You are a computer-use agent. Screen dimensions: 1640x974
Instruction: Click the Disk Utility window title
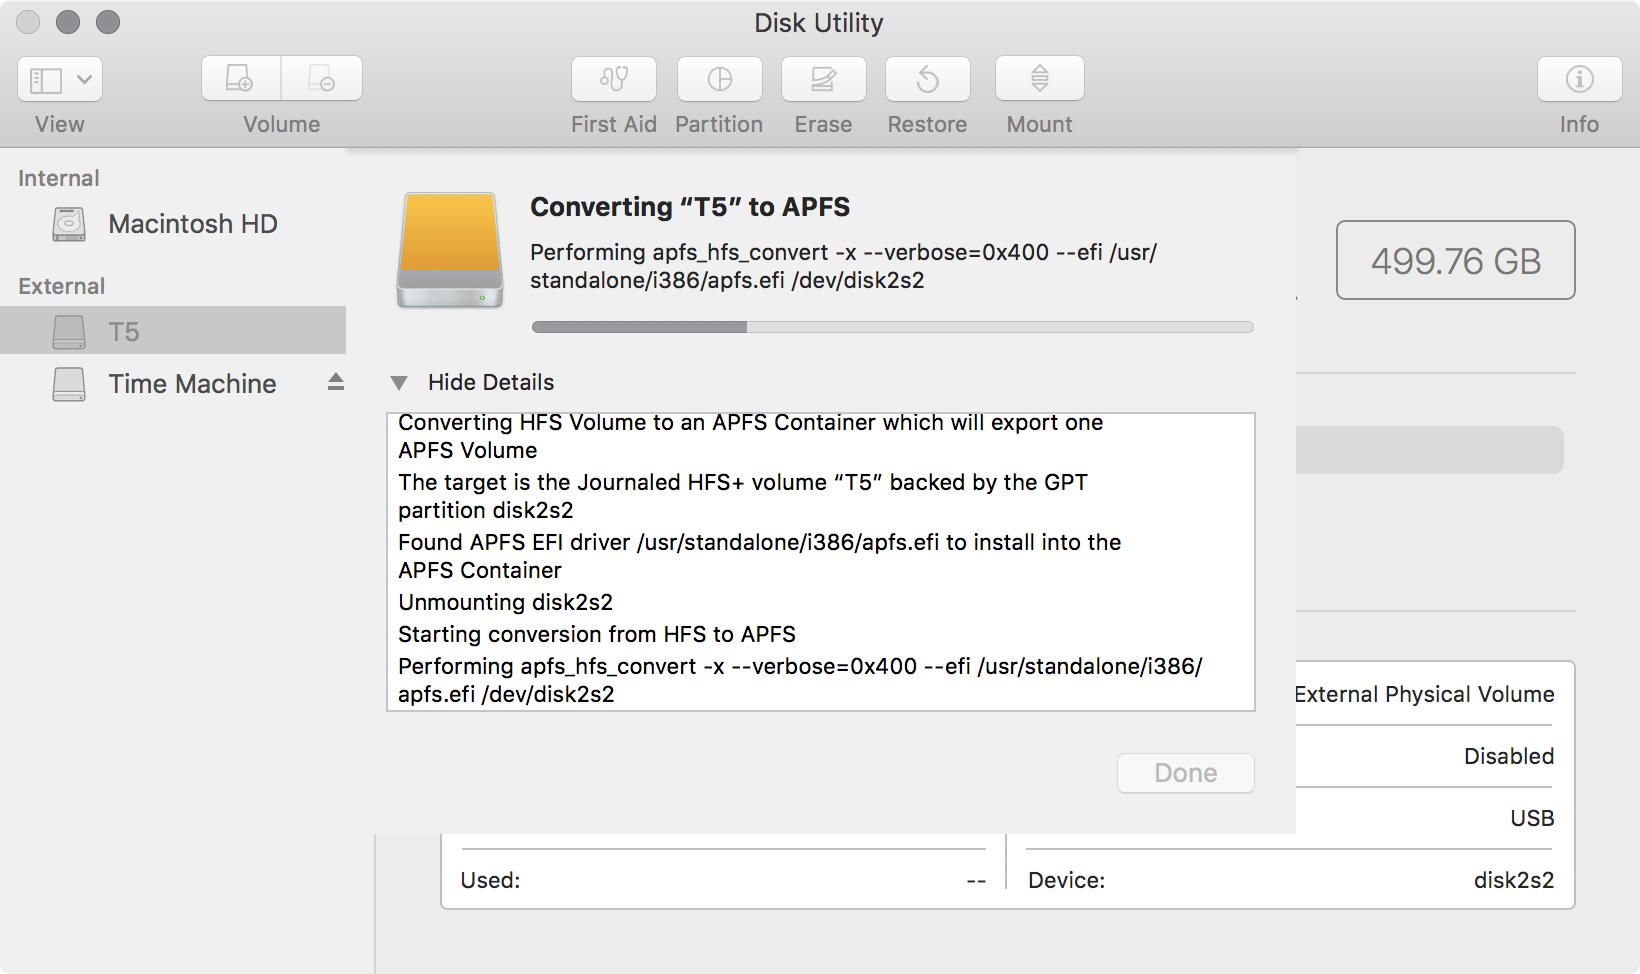pos(819,22)
